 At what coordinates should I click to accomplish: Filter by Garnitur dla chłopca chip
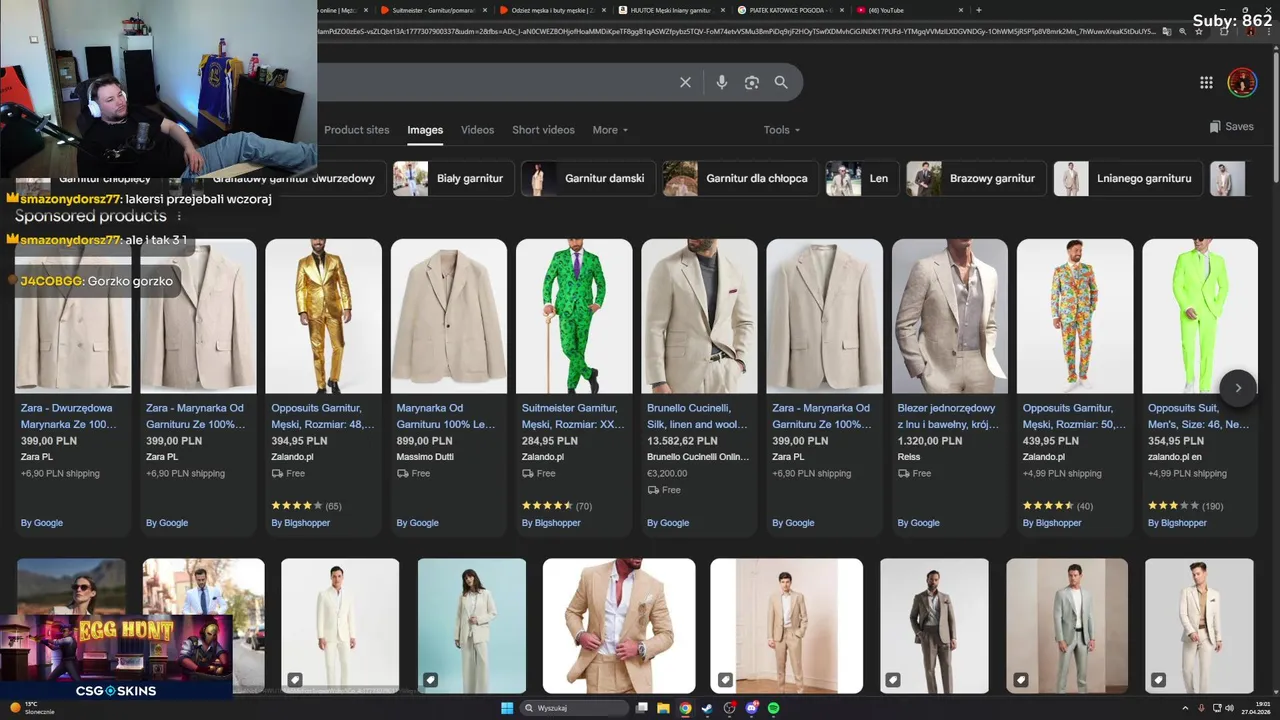741,178
